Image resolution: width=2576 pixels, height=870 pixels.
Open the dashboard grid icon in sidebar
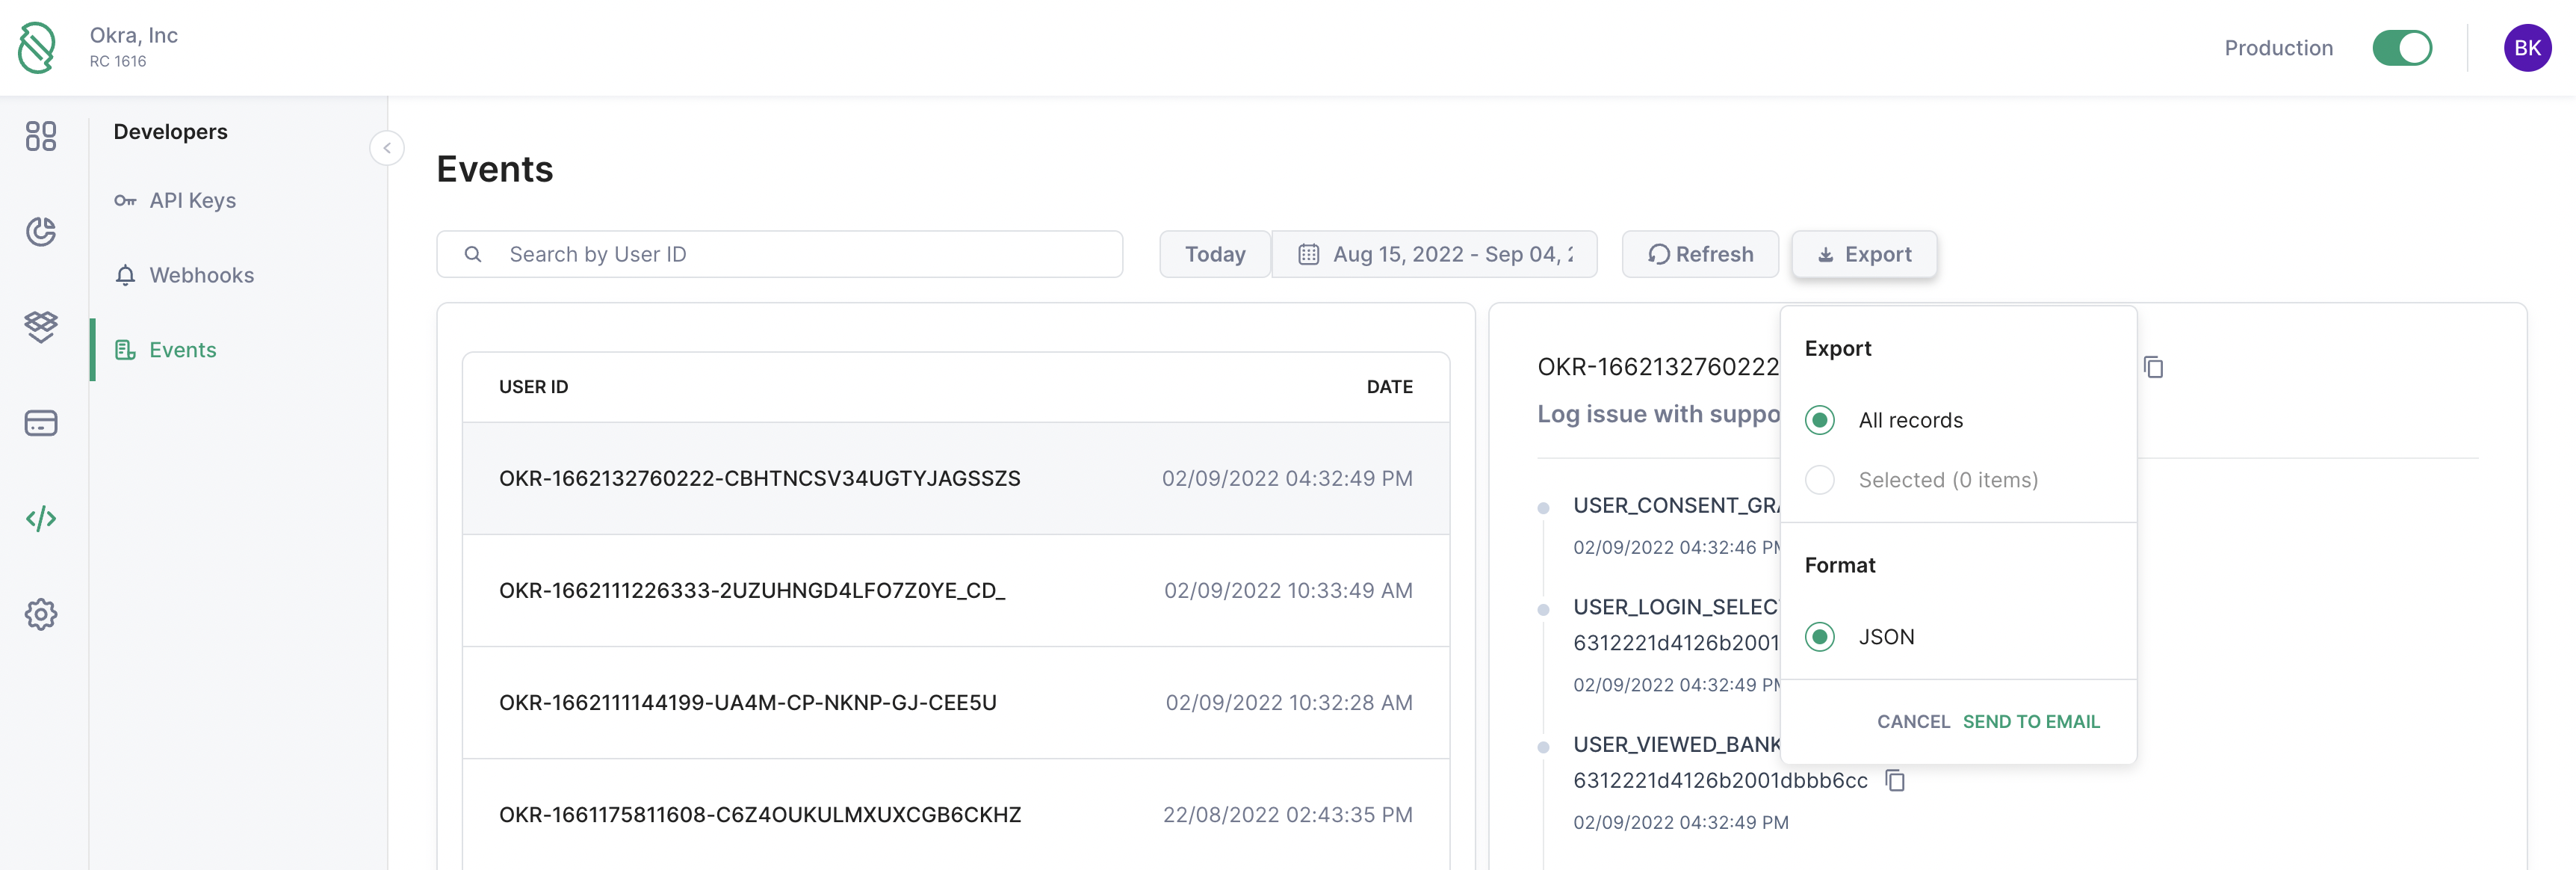tap(41, 136)
